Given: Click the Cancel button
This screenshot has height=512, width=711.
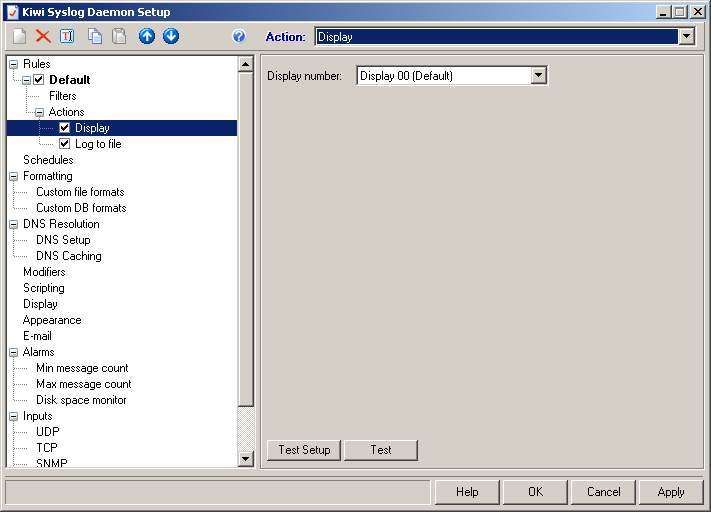Looking at the screenshot, I should point(603,492).
